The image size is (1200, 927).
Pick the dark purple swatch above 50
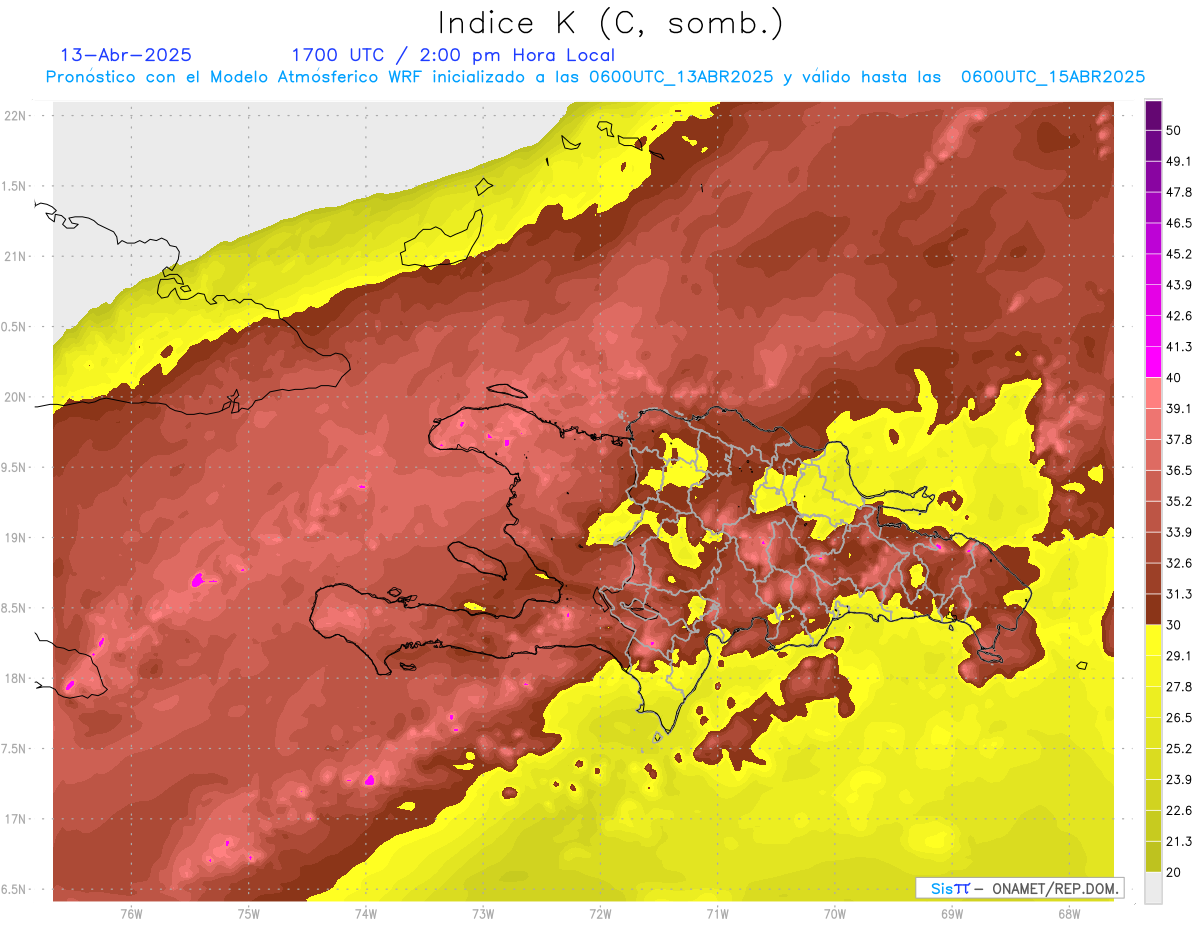pos(1153,115)
